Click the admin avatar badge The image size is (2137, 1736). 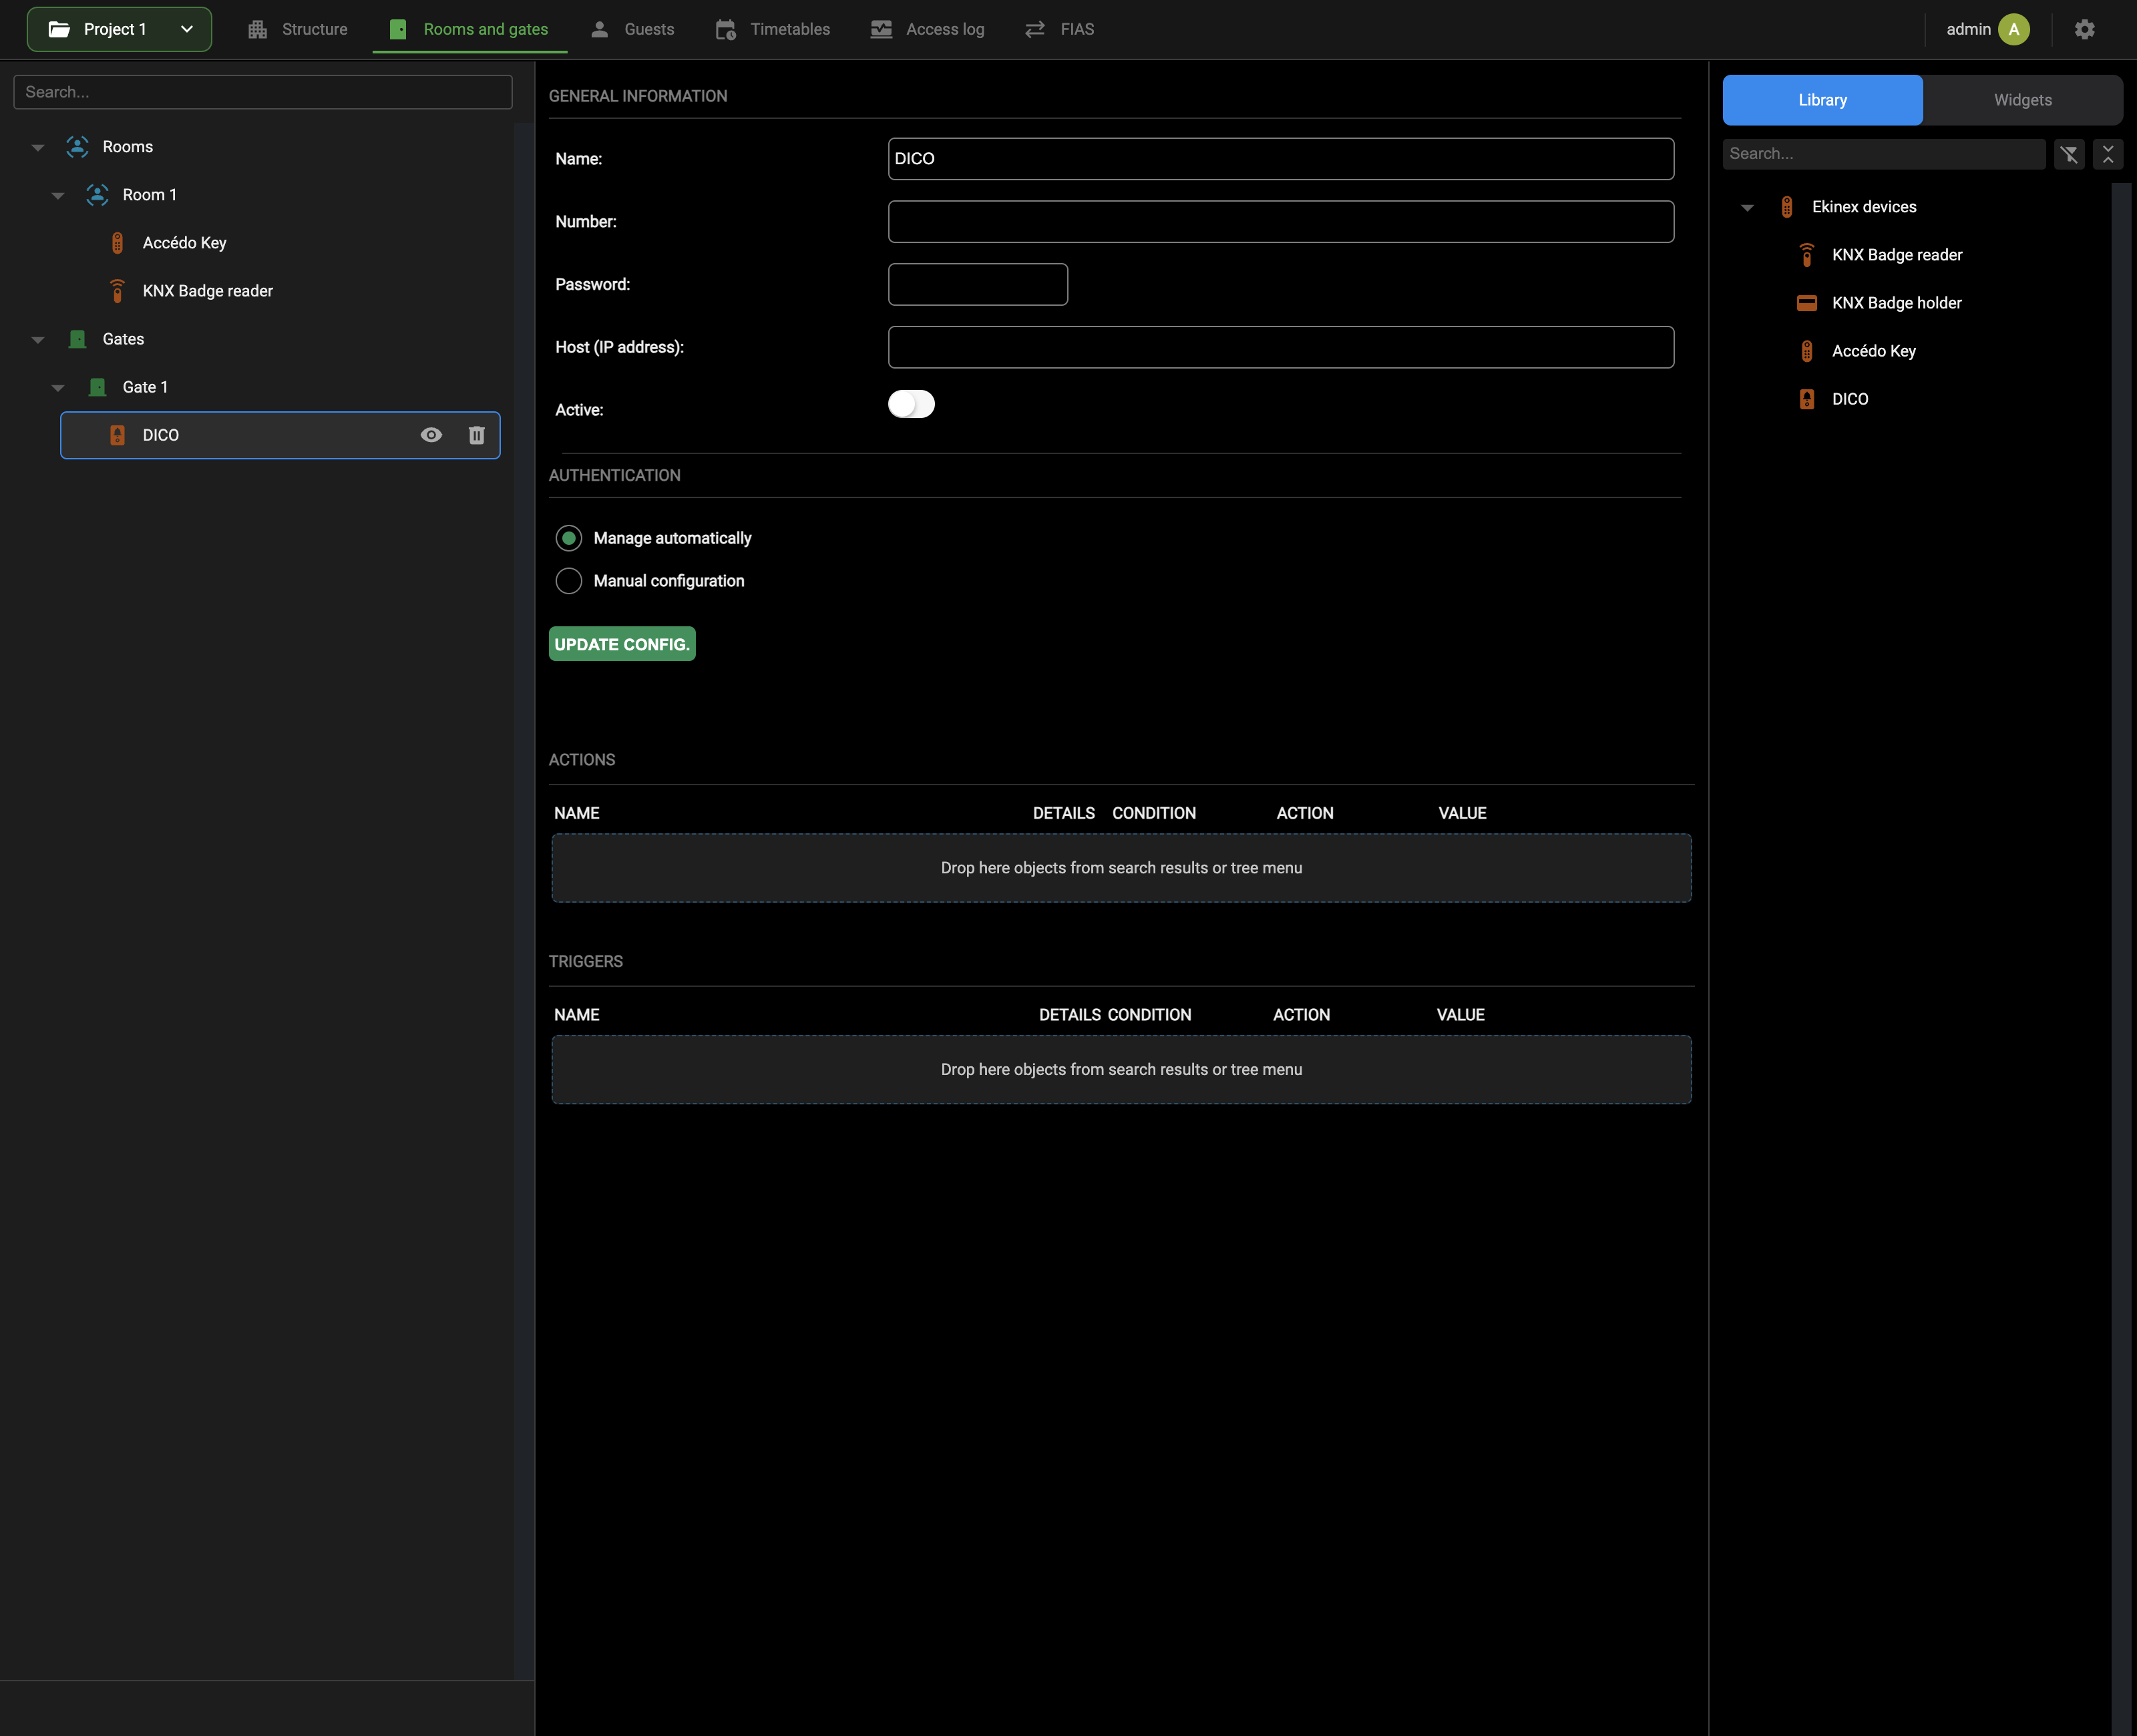click(2014, 30)
